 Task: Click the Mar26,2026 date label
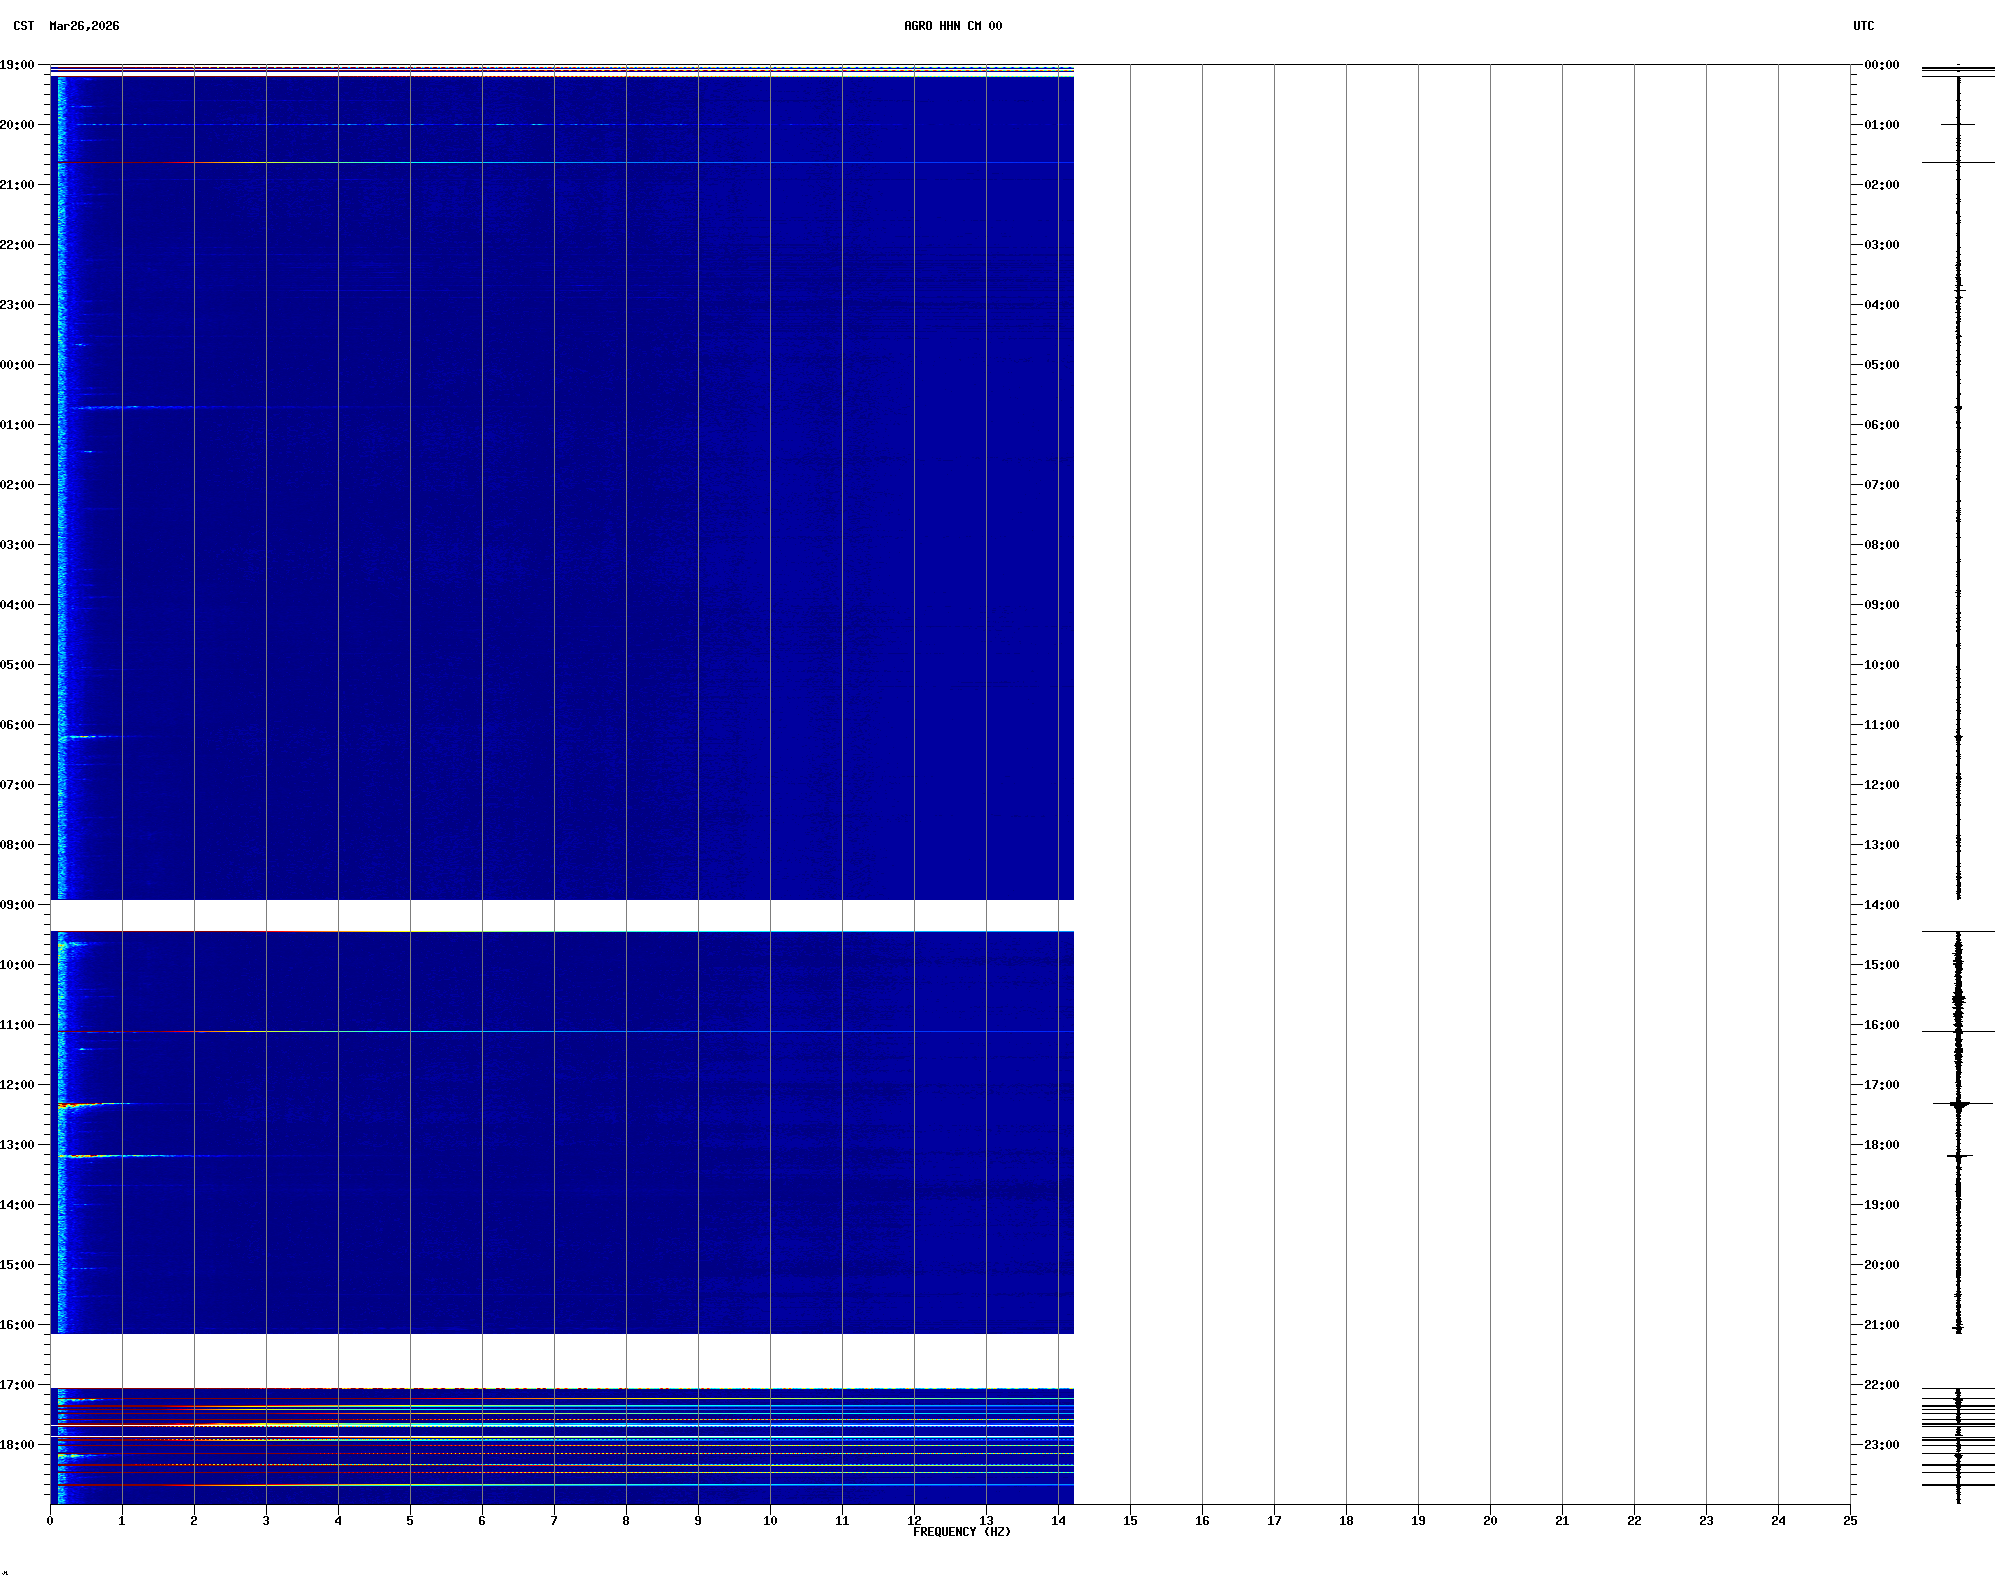coord(84,26)
